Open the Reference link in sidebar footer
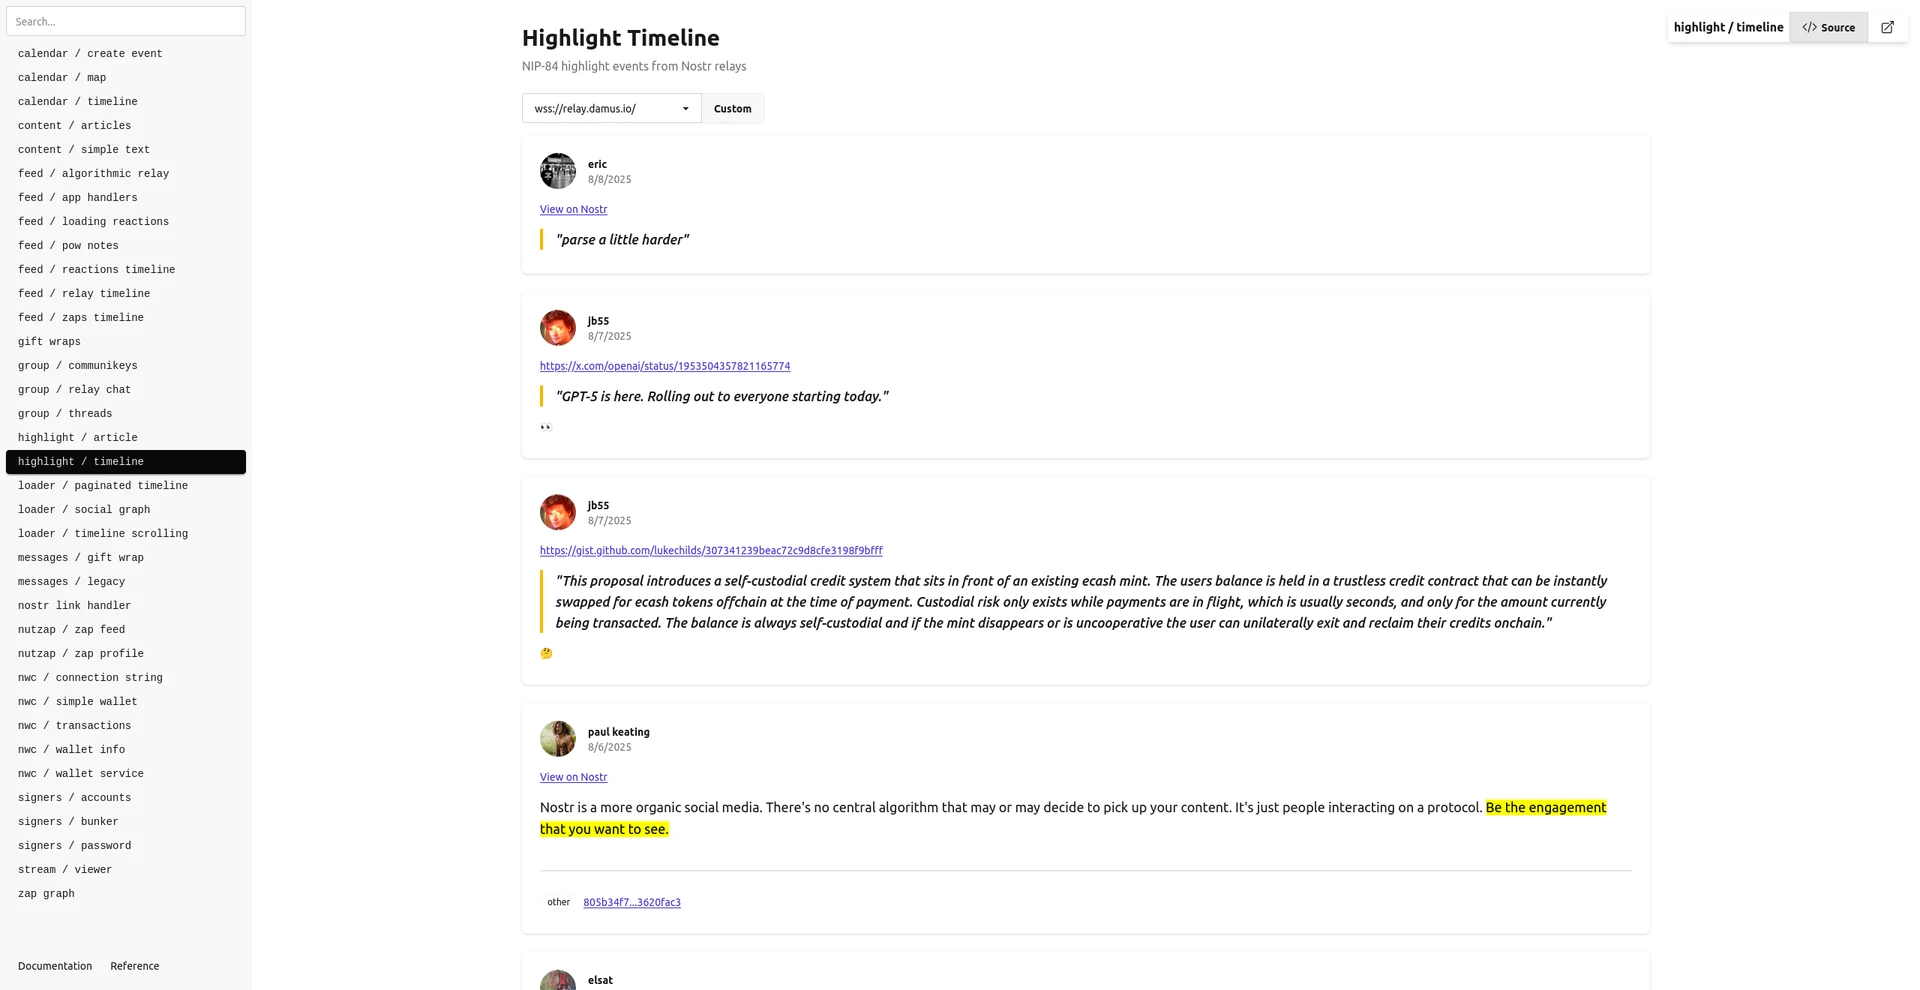Image resolution: width=1920 pixels, height=990 pixels. tap(135, 966)
